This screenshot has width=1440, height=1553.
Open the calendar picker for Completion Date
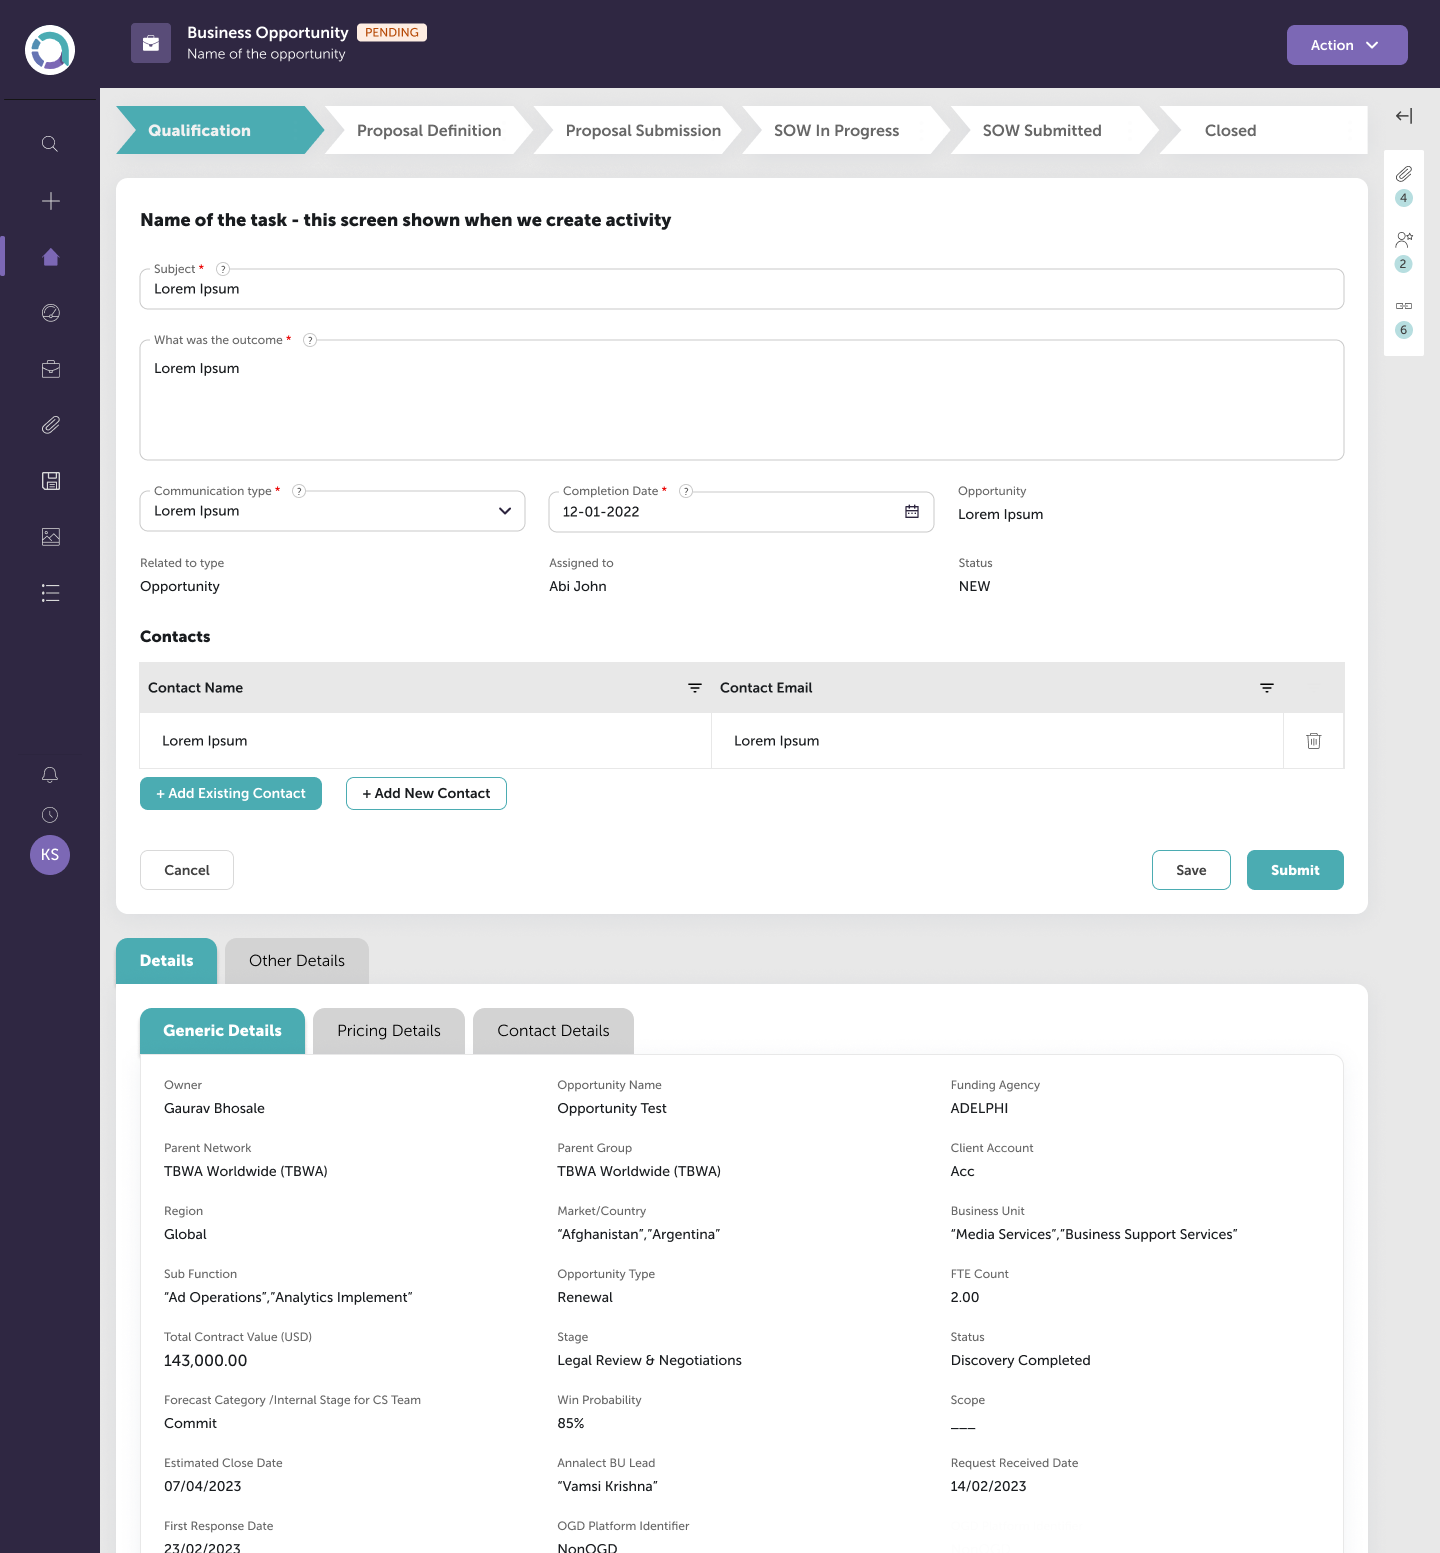point(911,512)
